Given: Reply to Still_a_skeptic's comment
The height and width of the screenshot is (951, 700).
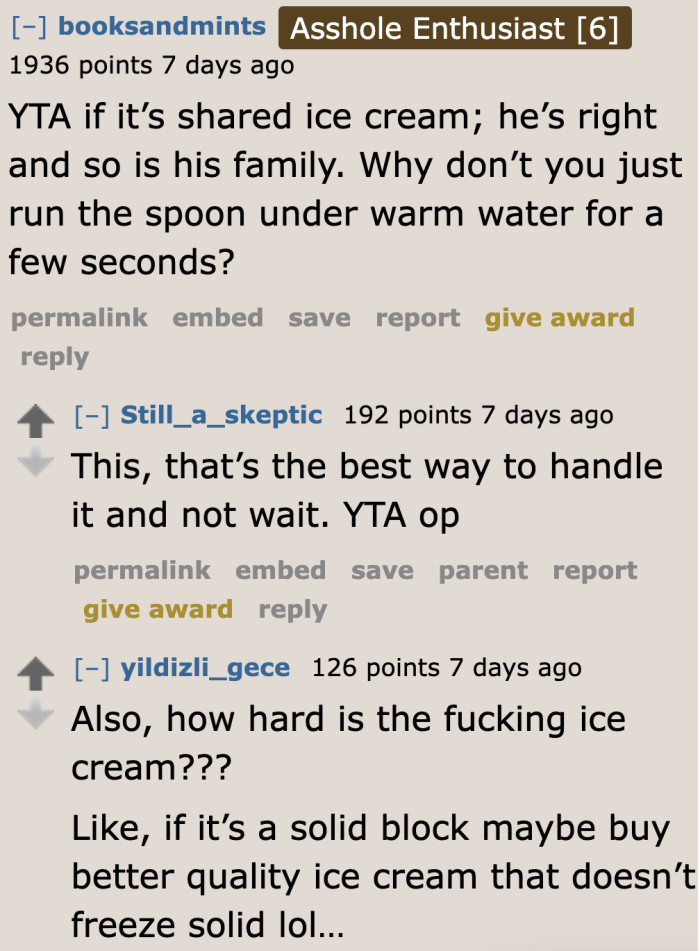Looking at the screenshot, I should coord(292,609).
